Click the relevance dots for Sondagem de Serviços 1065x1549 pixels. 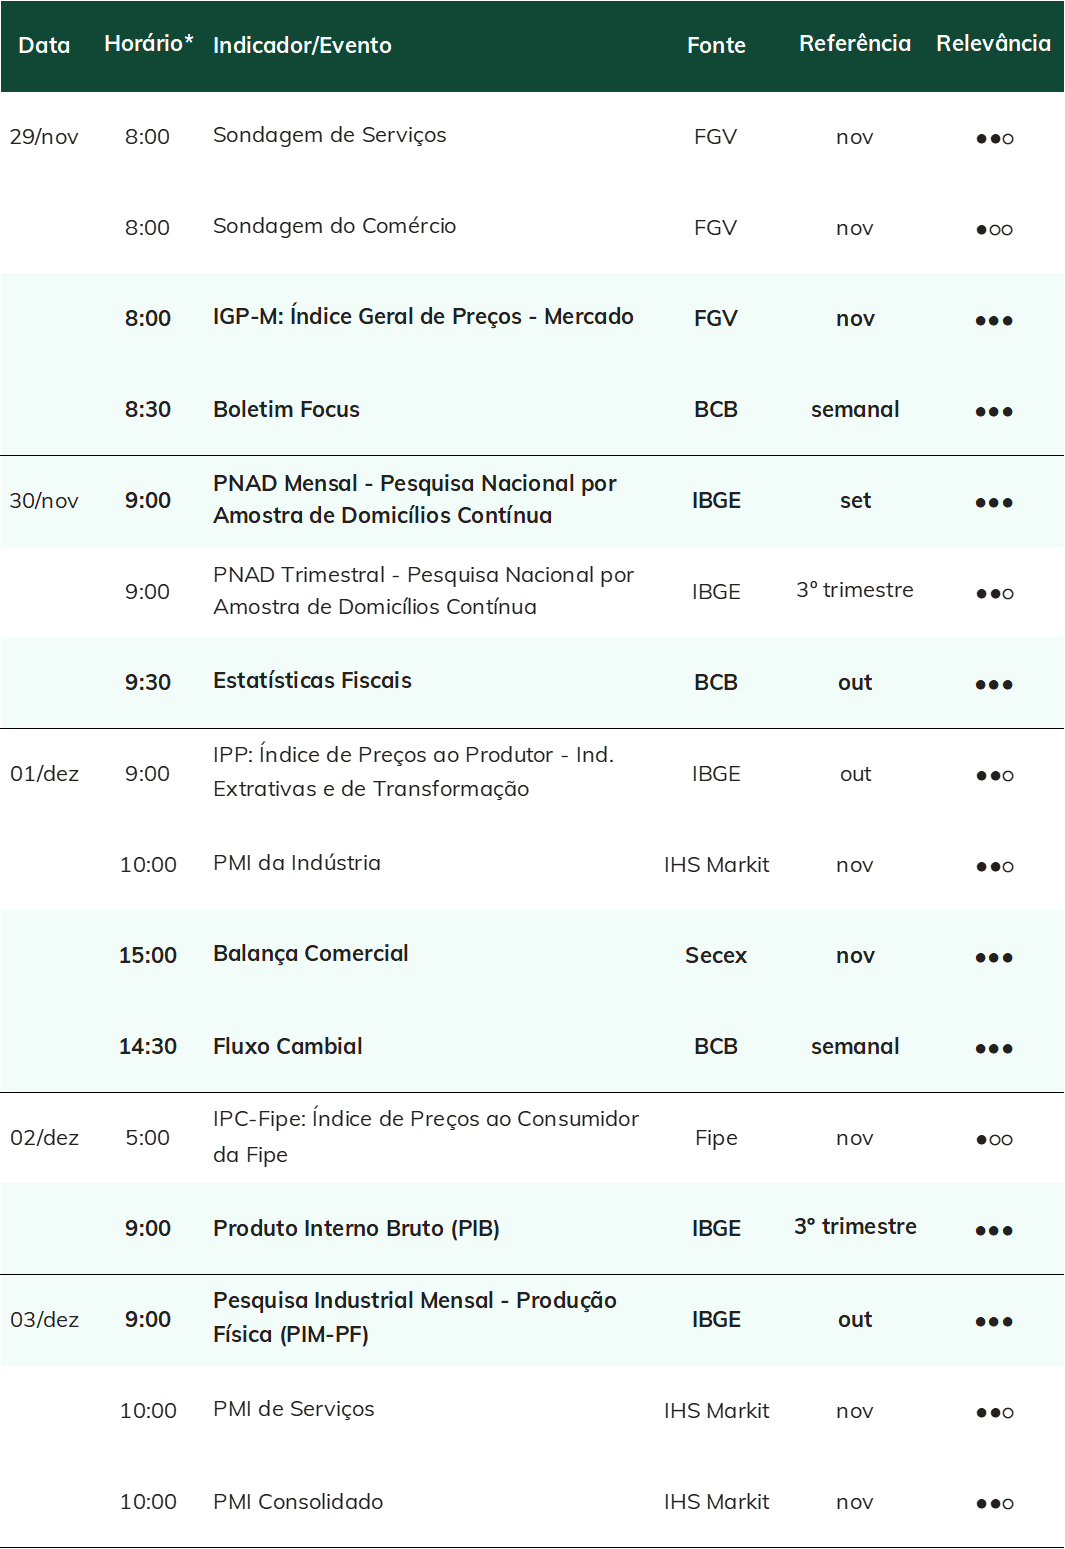click(x=994, y=139)
